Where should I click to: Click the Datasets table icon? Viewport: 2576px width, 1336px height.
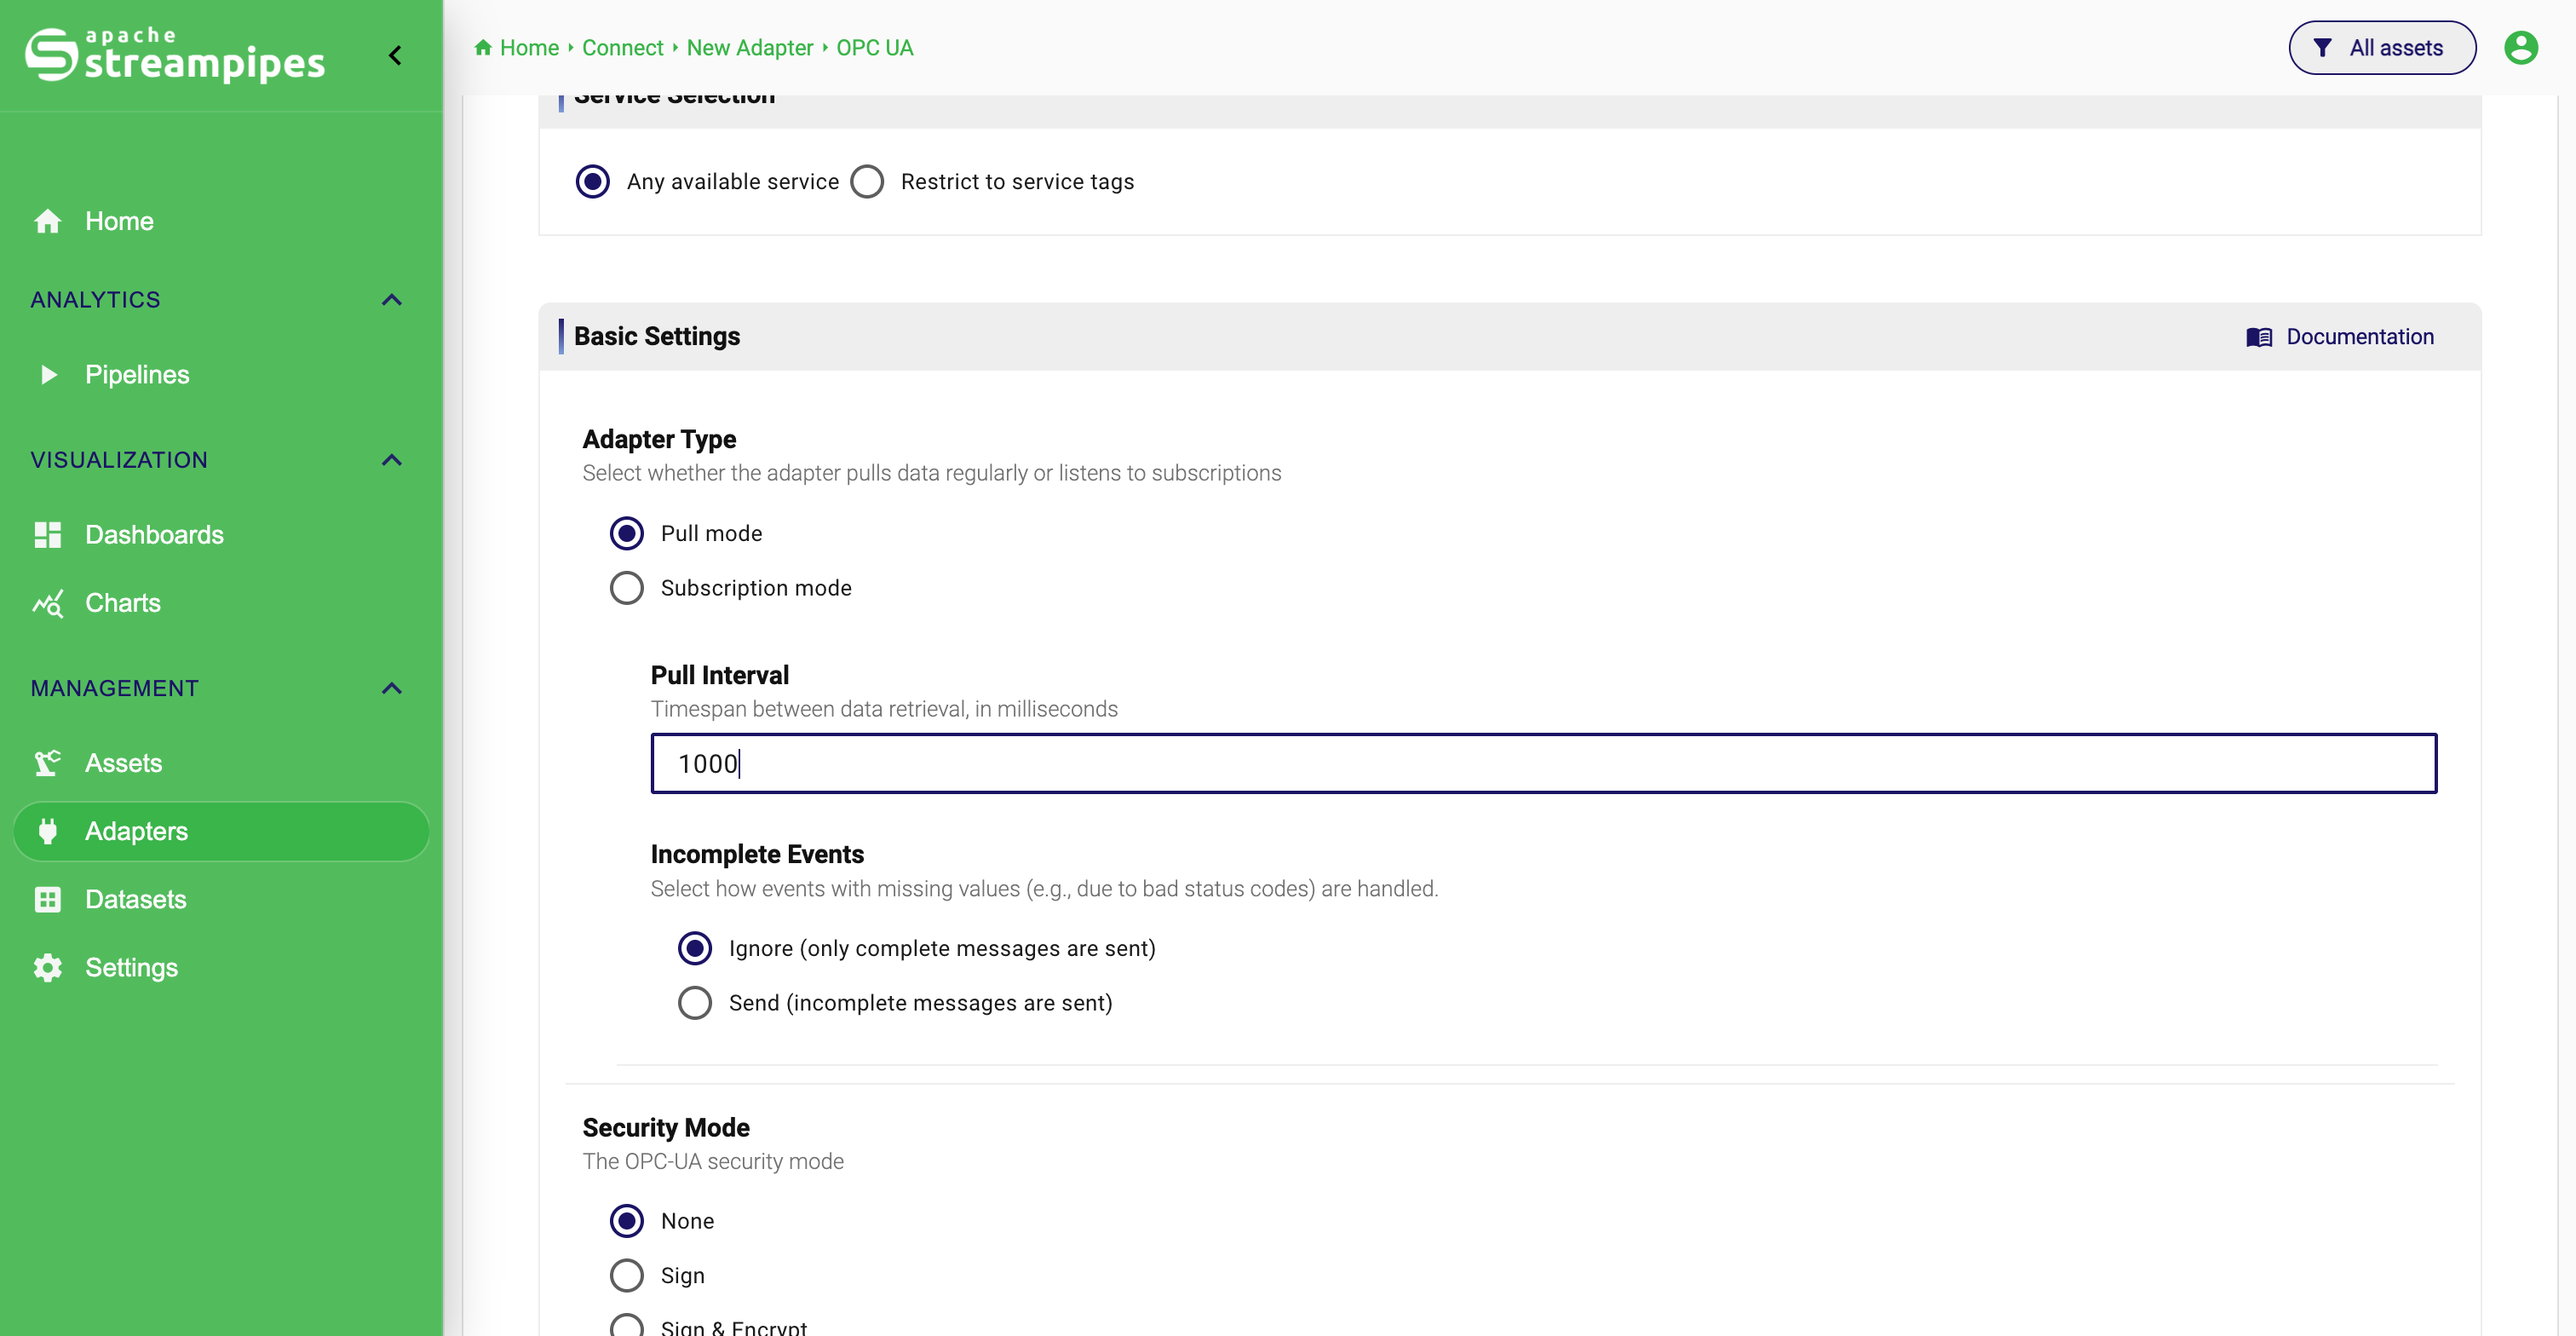[x=47, y=899]
